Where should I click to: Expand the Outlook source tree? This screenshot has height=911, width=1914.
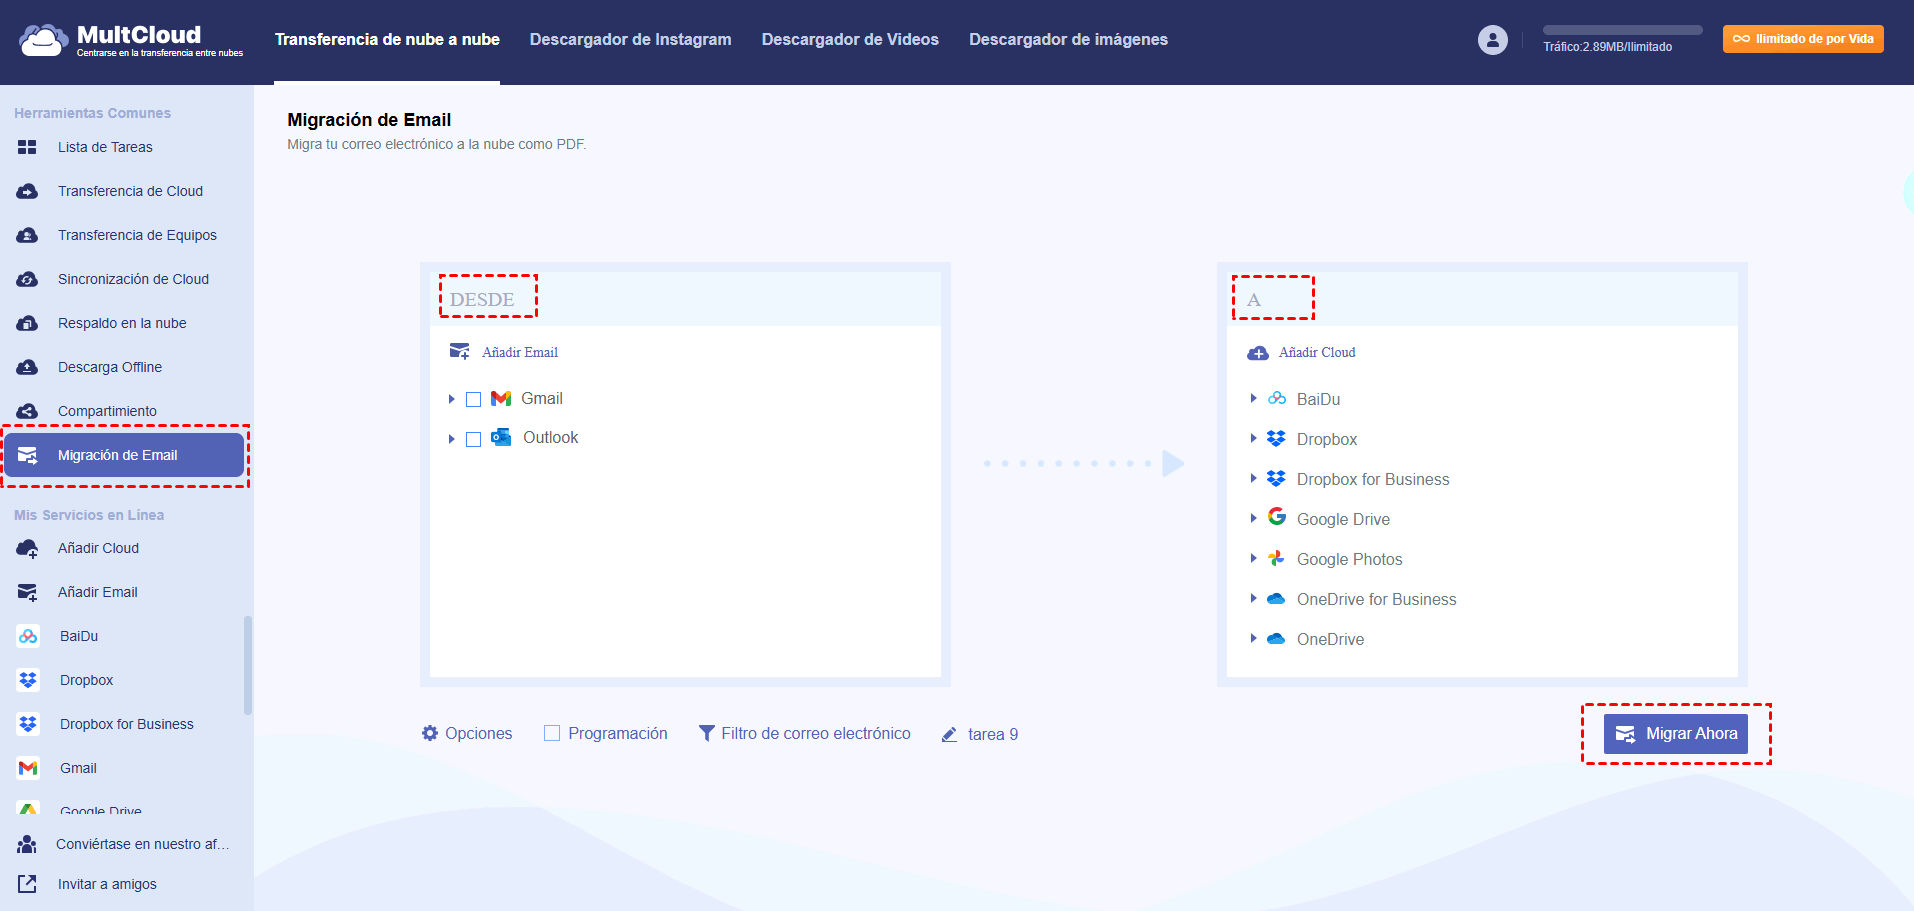point(452,439)
